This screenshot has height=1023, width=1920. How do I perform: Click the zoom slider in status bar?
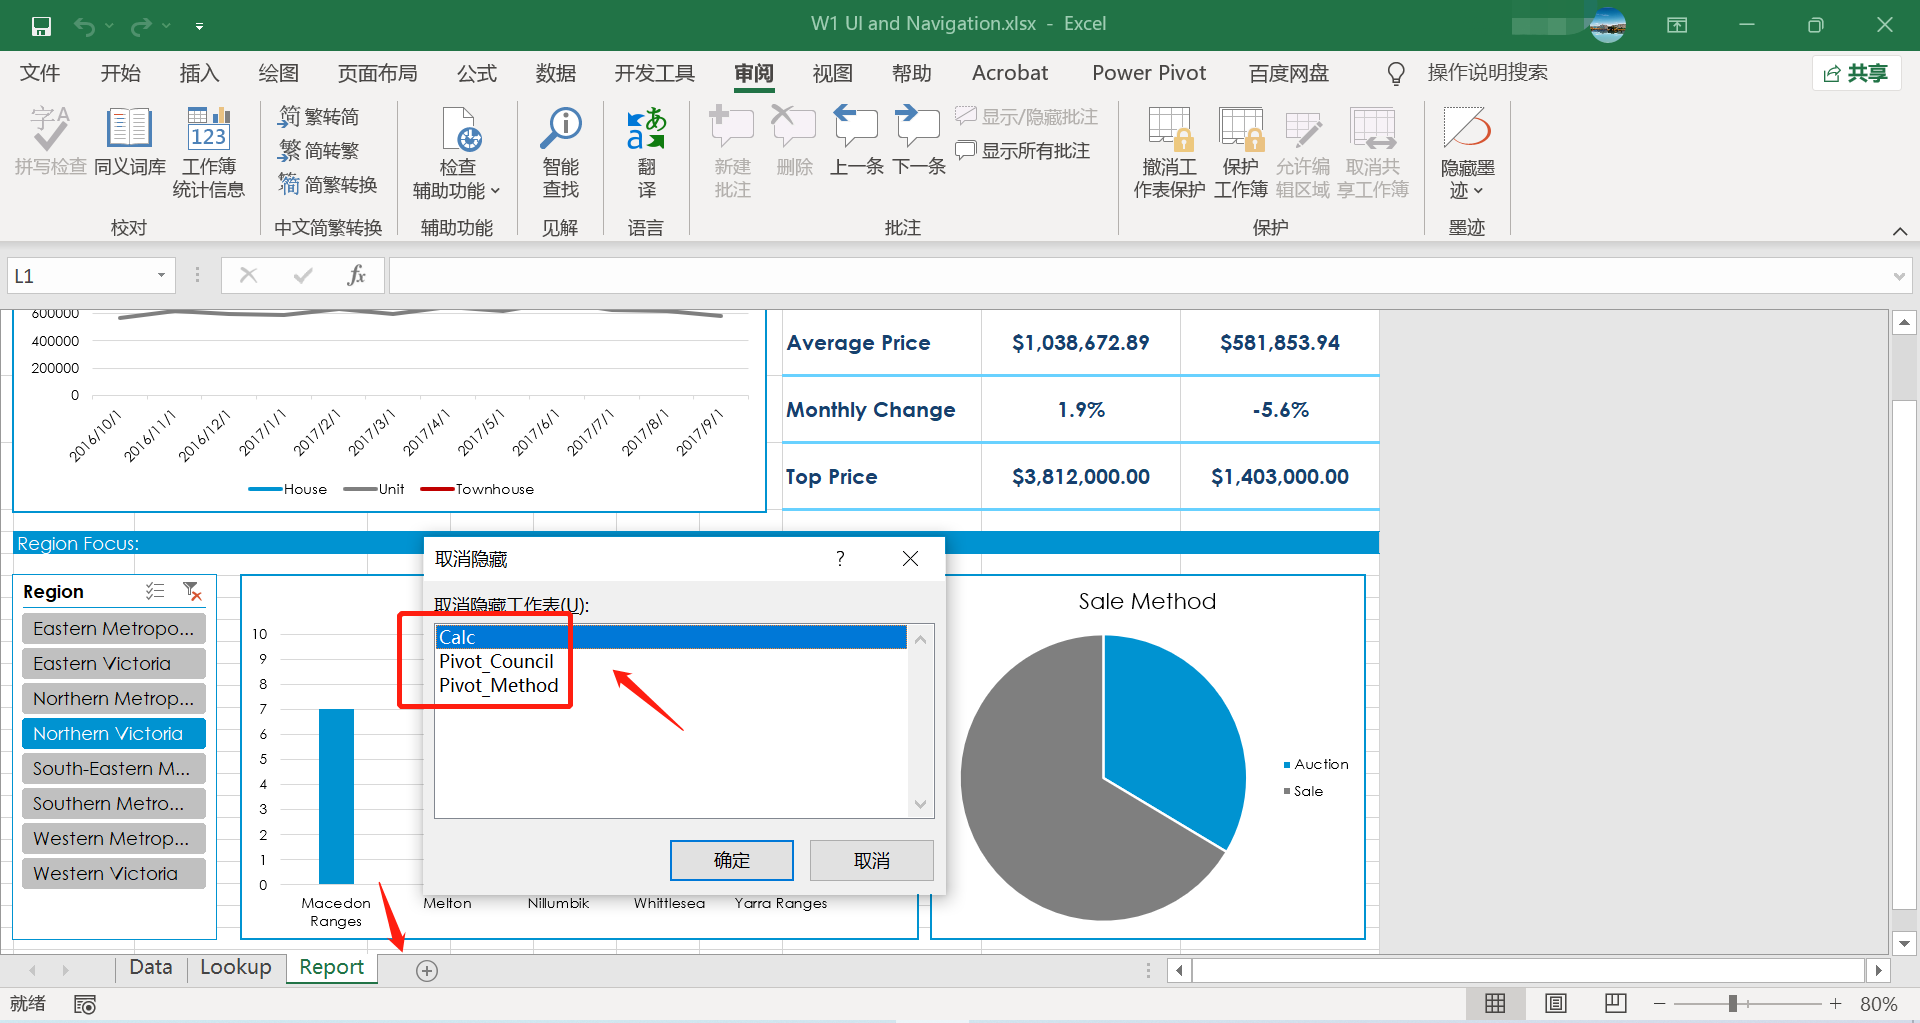tap(1733, 1003)
